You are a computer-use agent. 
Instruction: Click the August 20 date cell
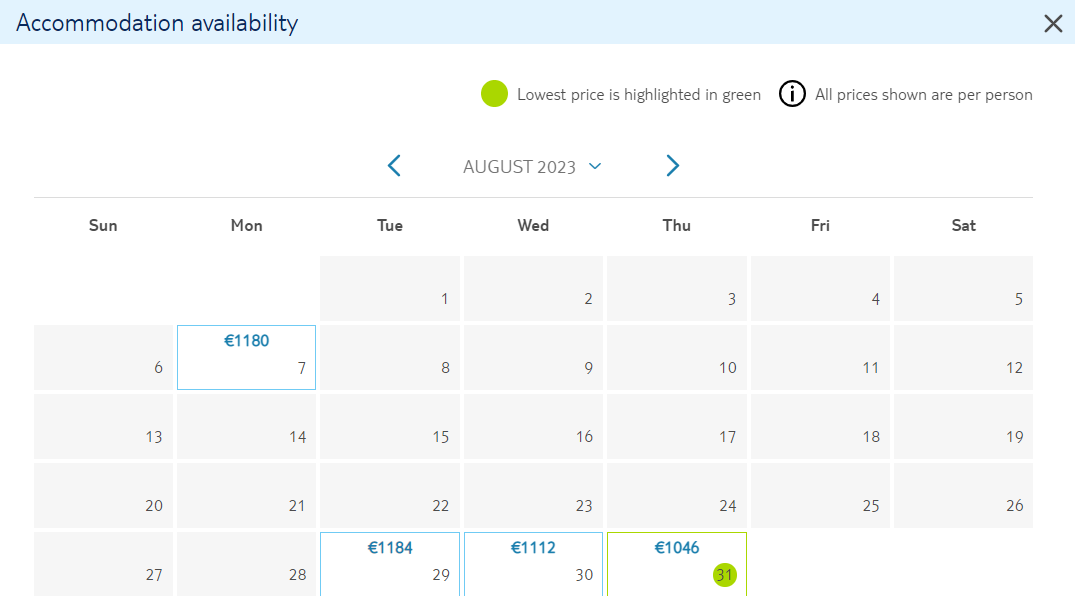point(103,495)
